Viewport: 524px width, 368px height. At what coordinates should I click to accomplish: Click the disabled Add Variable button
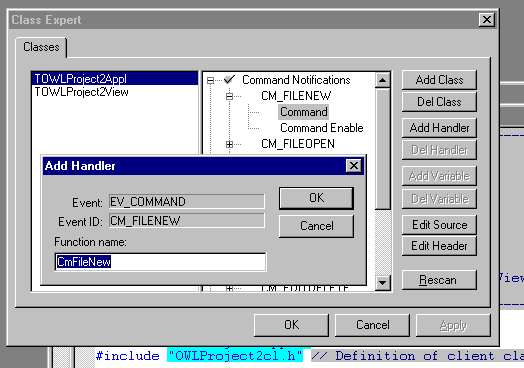pos(439,176)
